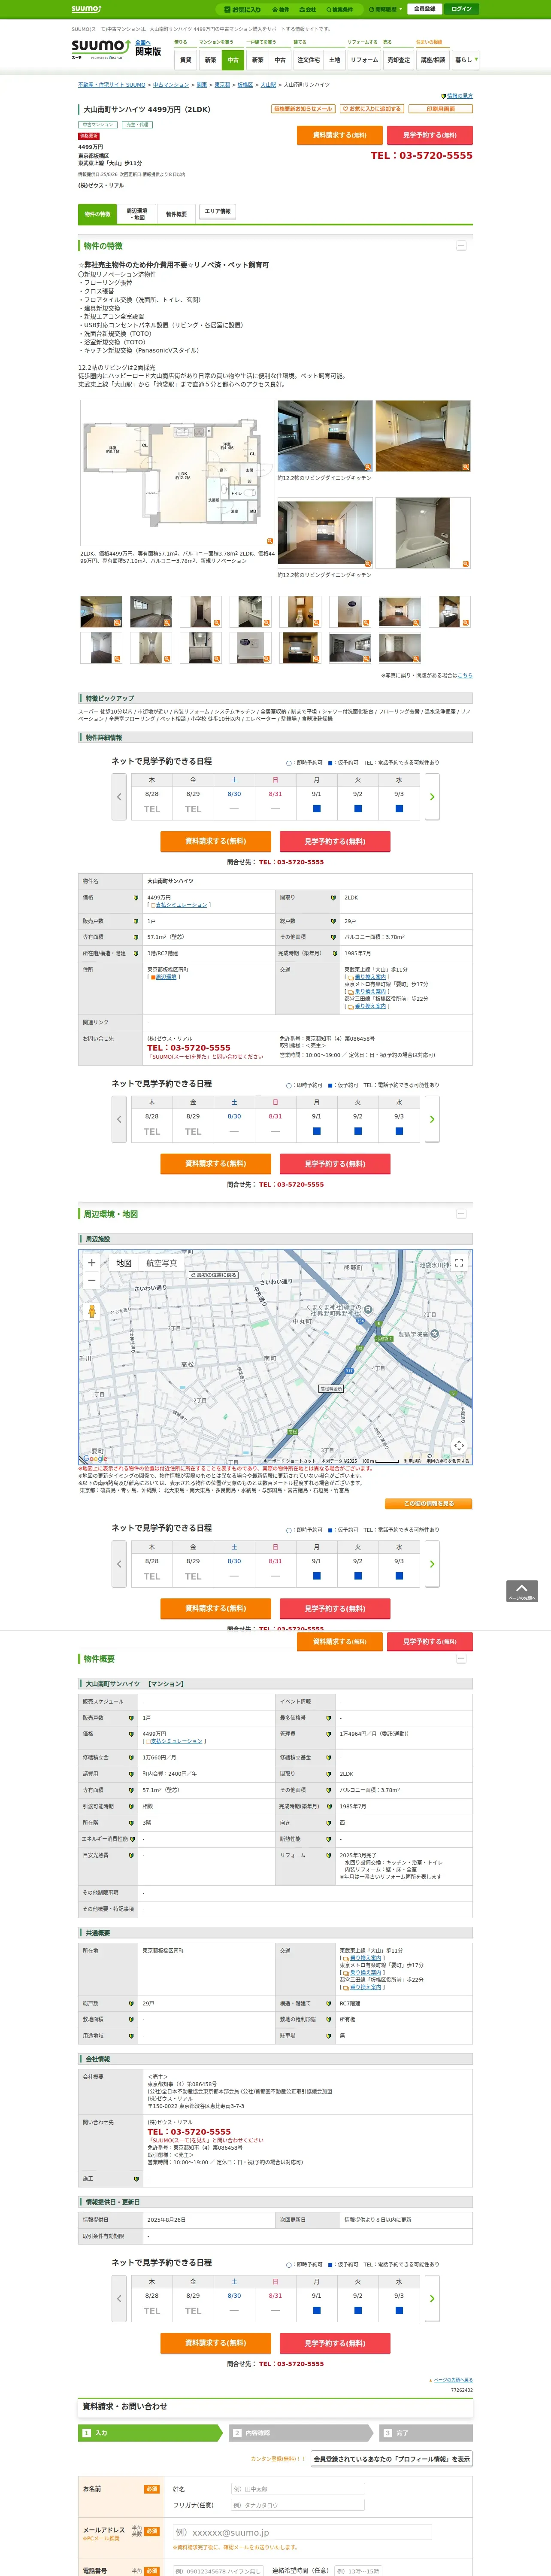The height and width of the screenshot is (2576, 551).
Task: Collapse the 物件概要 section
Action: point(461,1659)
